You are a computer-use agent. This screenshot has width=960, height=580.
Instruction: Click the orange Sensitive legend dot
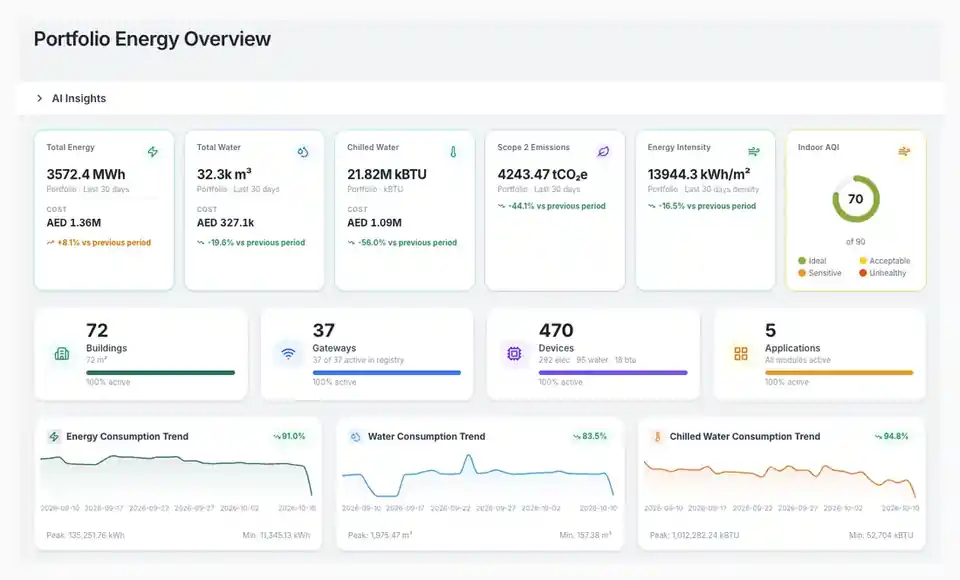(802, 273)
